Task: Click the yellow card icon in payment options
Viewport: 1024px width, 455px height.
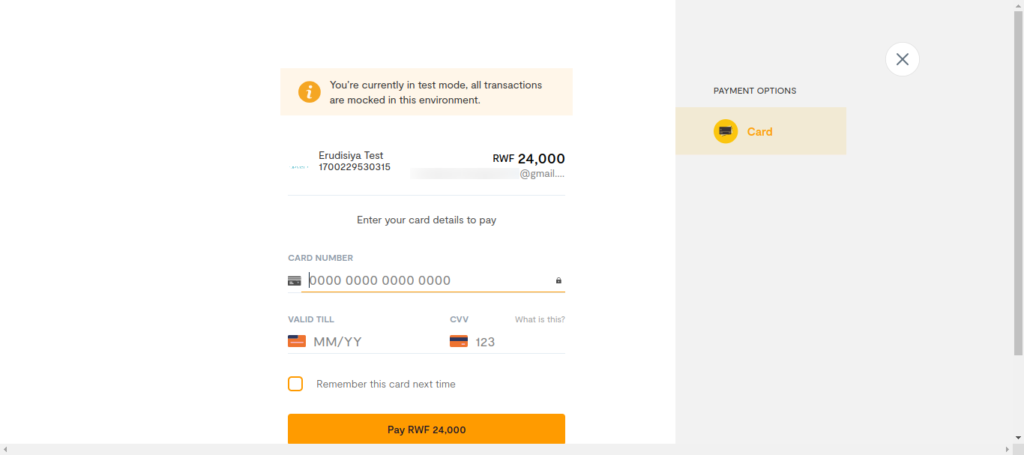Action: pyautogui.click(x=725, y=131)
